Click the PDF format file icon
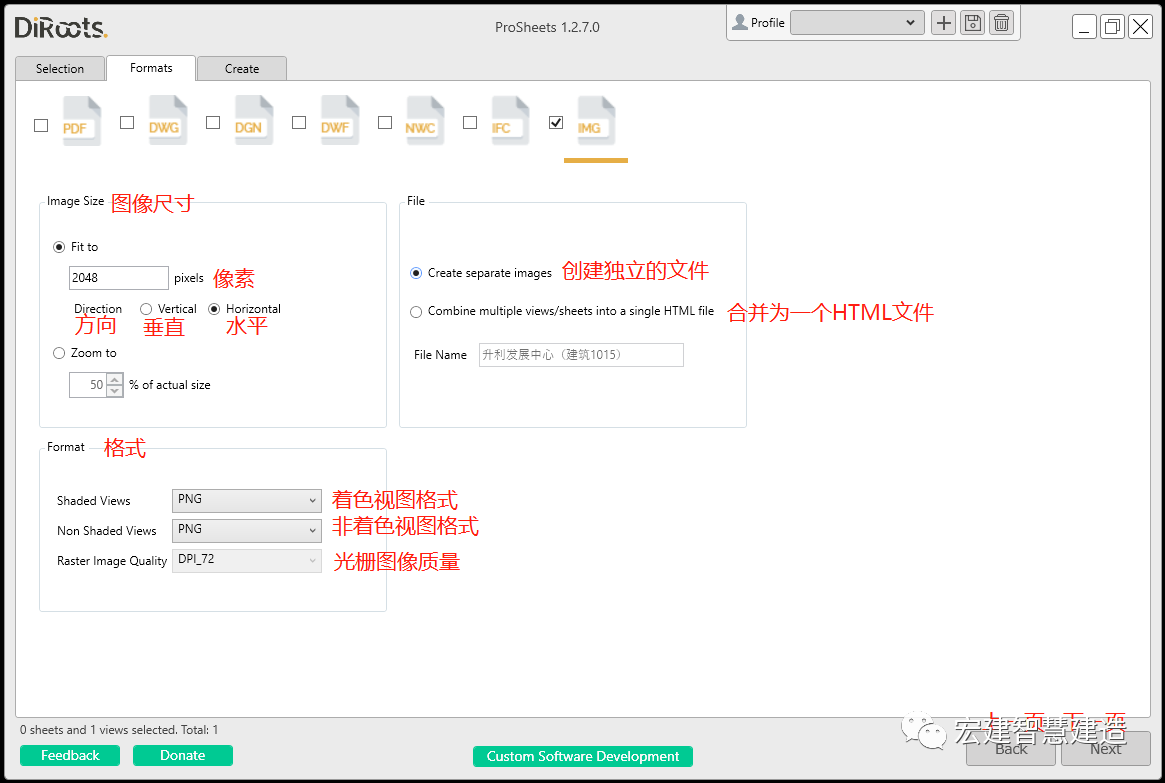 (x=81, y=121)
